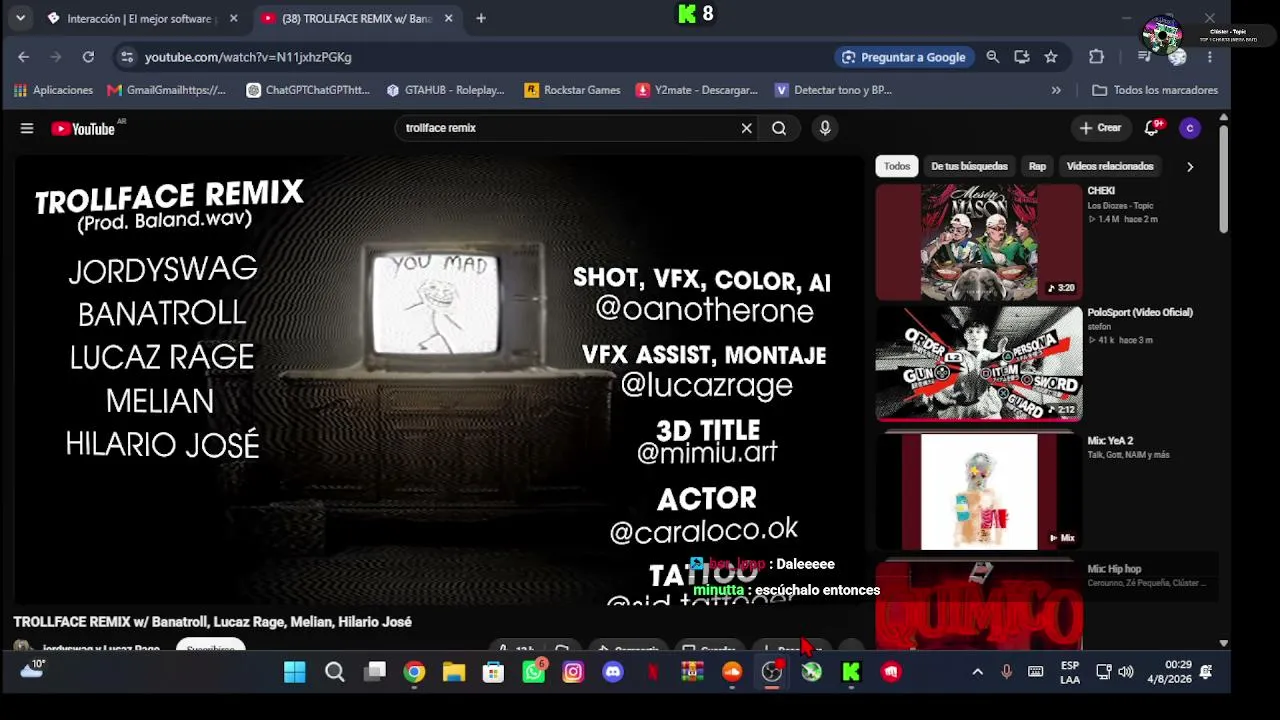1280x720 pixels.
Task: Open the 'Detectar tono y BP' bookmark
Action: point(833,90)
